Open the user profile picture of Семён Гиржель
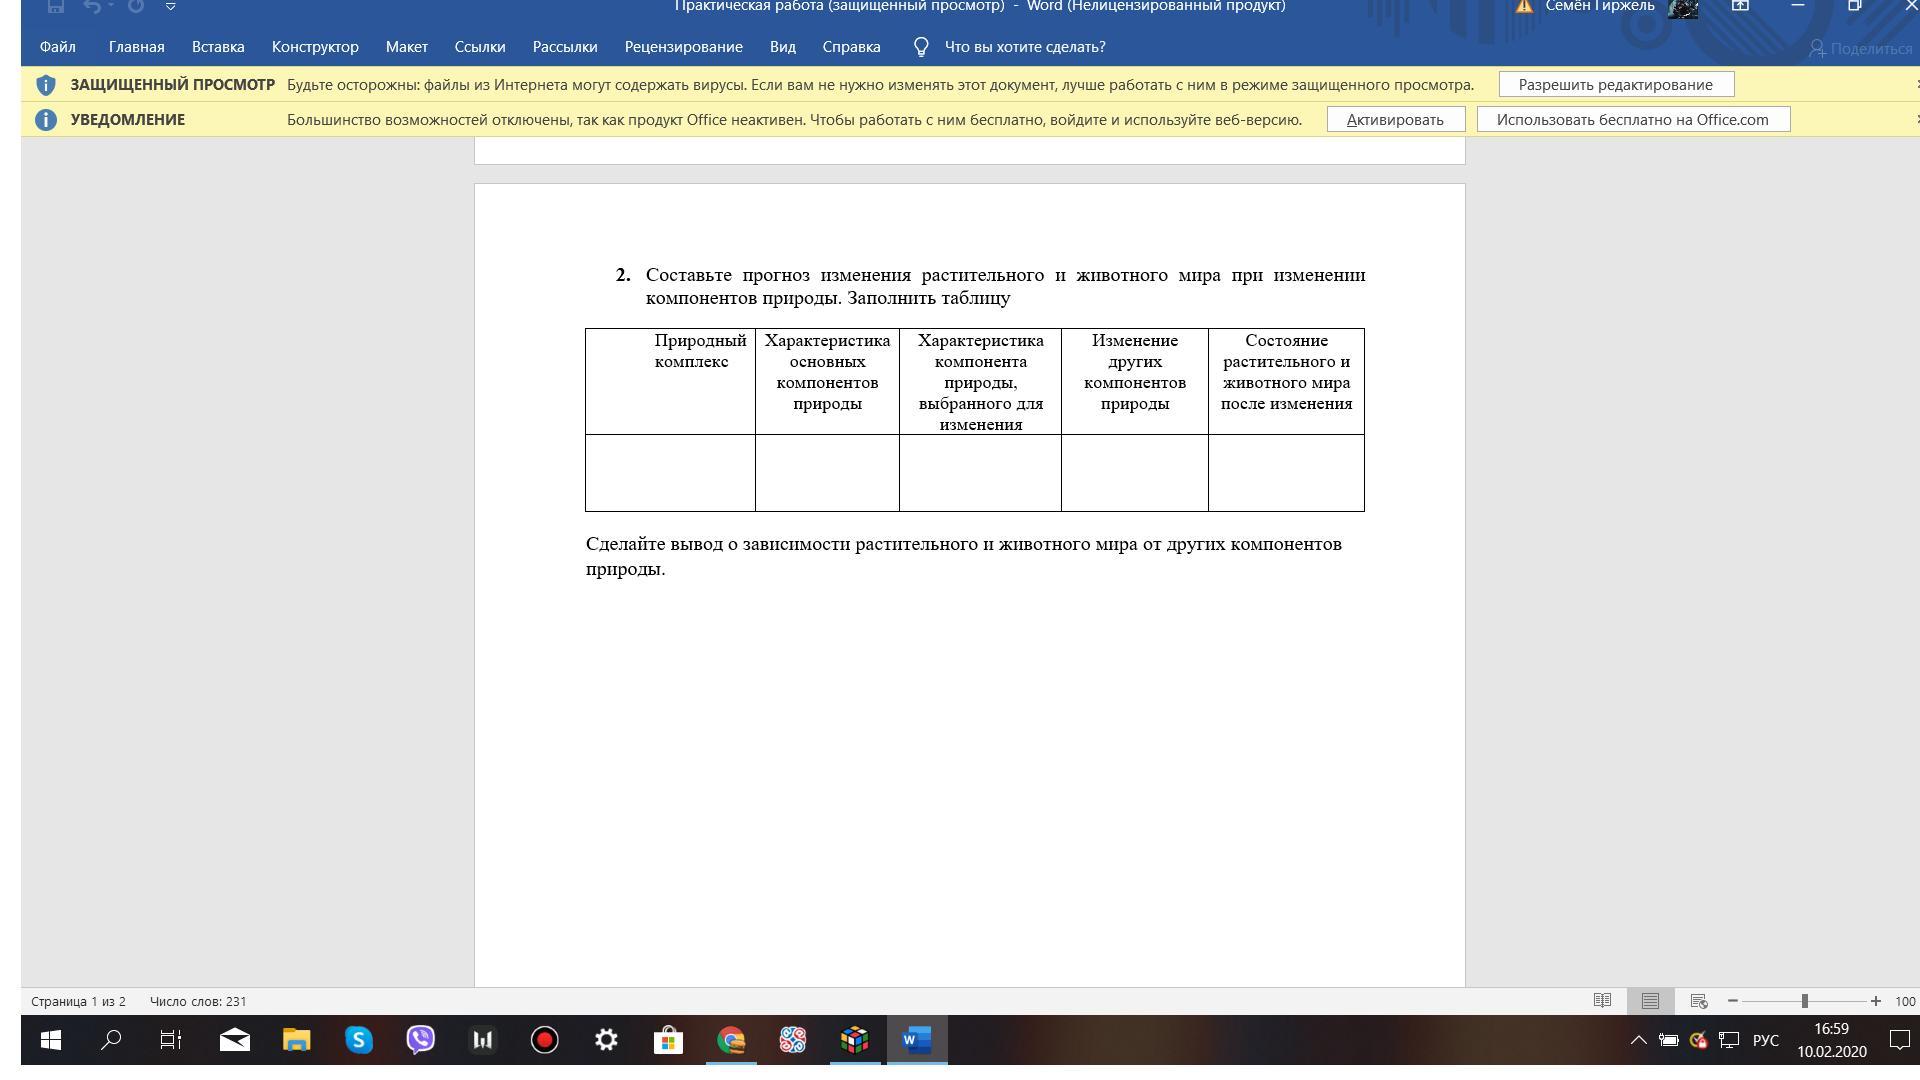Screen dimensions: 1920x1080 (x=1683, y=8)
